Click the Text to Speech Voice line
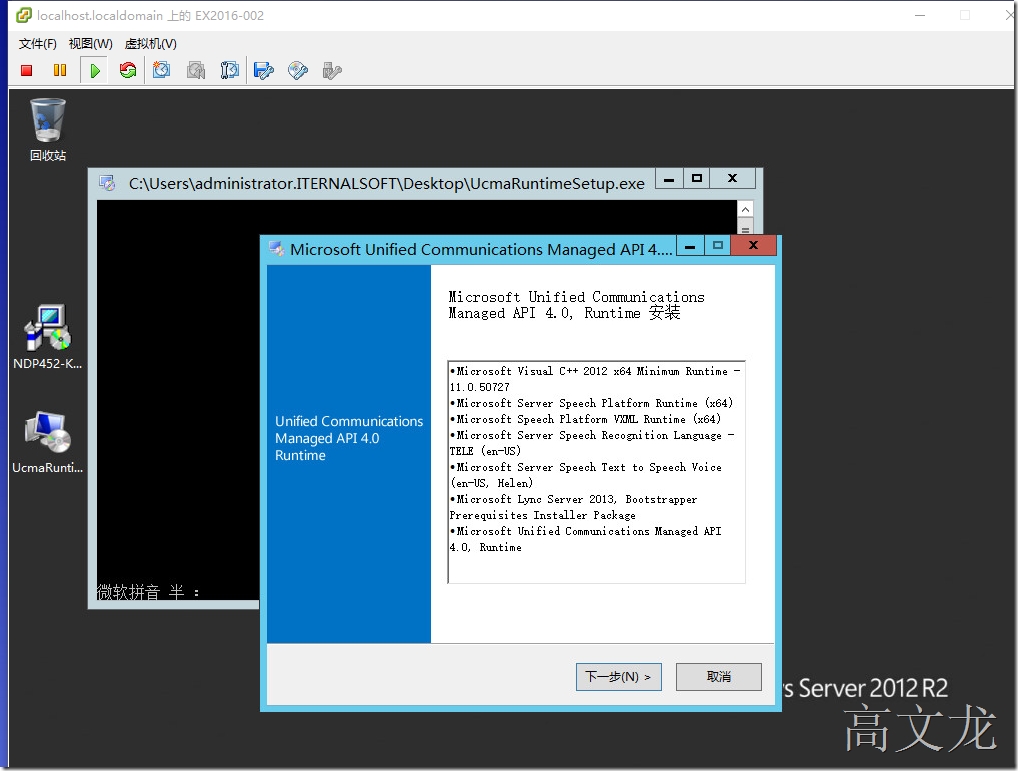This screenshot has width=1018, height=771. click(586, 475)
